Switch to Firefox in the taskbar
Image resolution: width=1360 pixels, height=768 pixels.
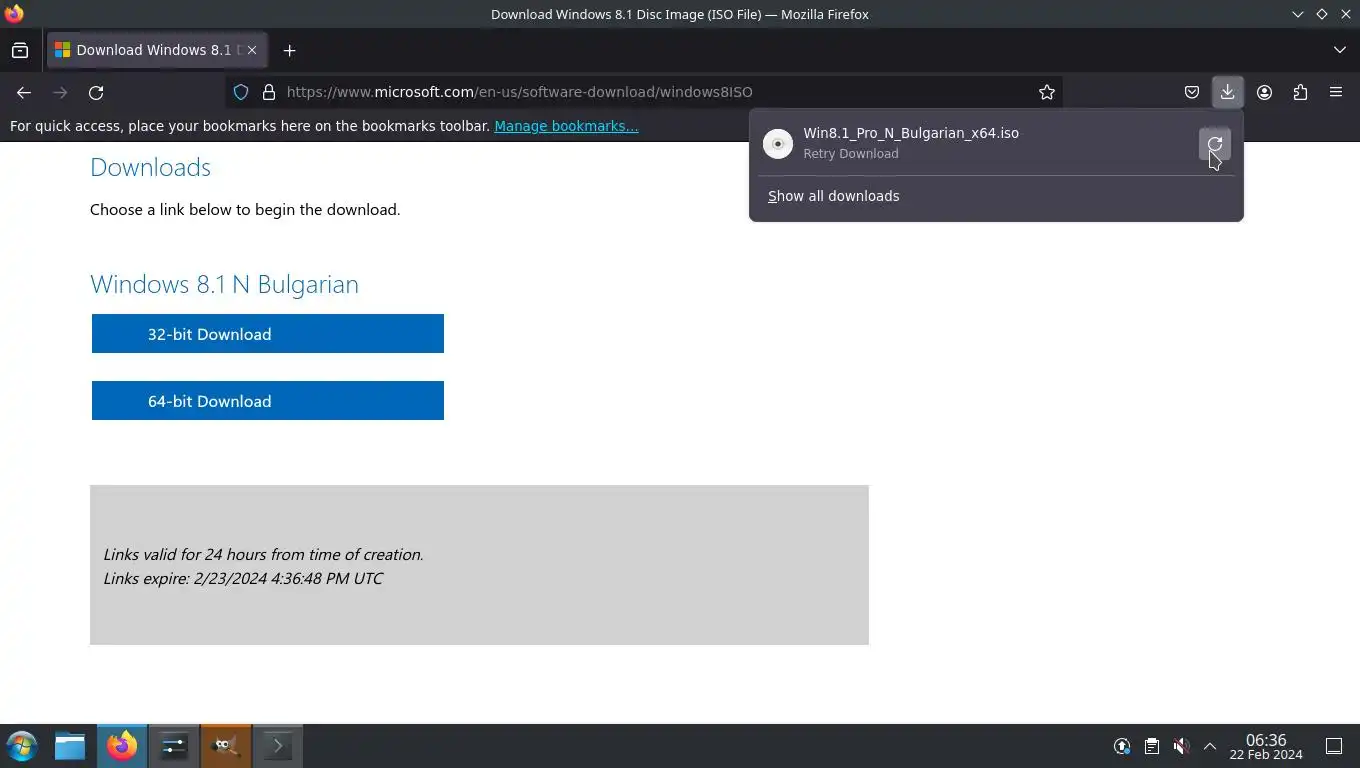click(122, 746)
